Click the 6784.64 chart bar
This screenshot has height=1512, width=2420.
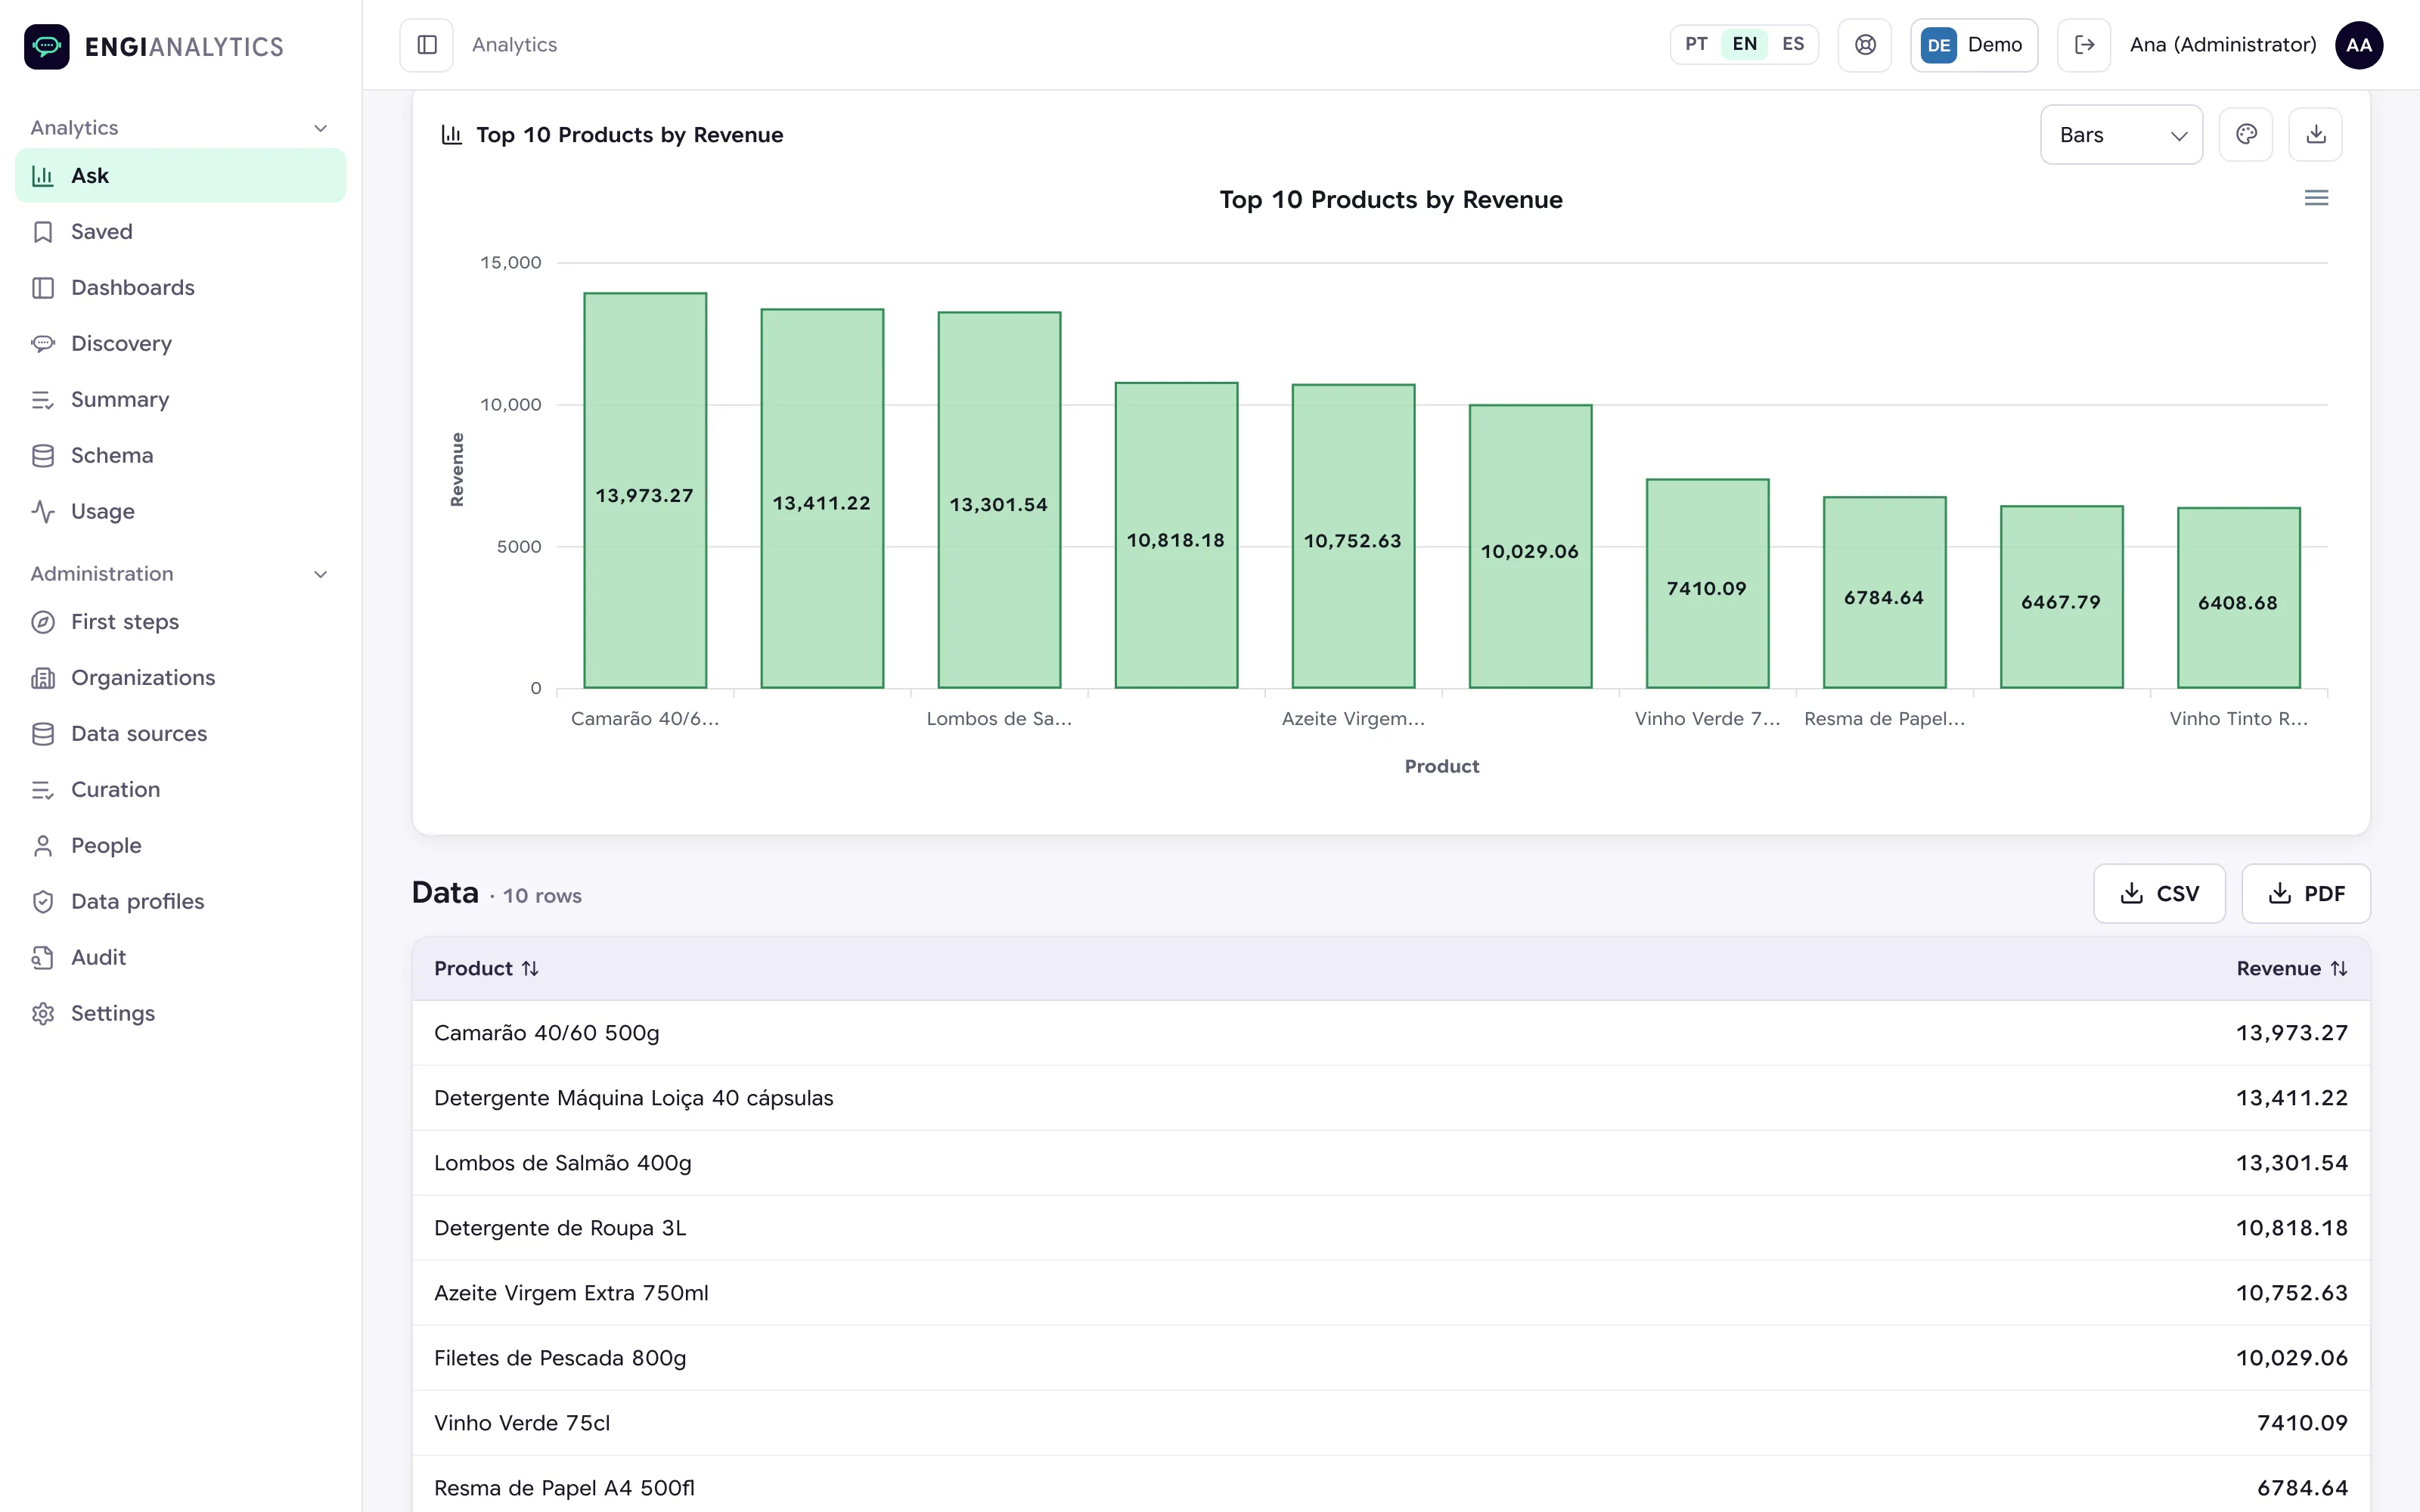point(1884,592)
